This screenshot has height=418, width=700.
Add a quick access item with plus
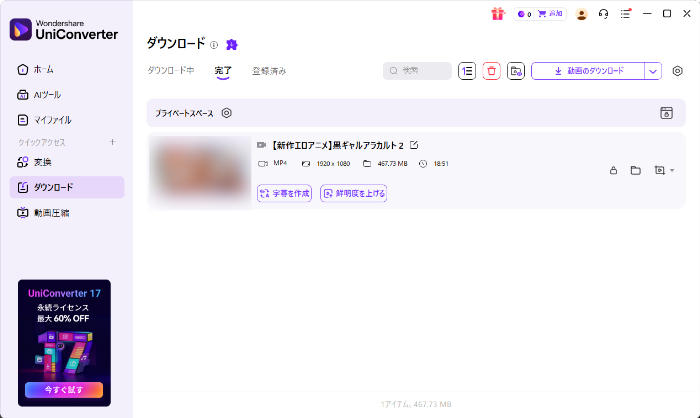click(x=112, y=142)
